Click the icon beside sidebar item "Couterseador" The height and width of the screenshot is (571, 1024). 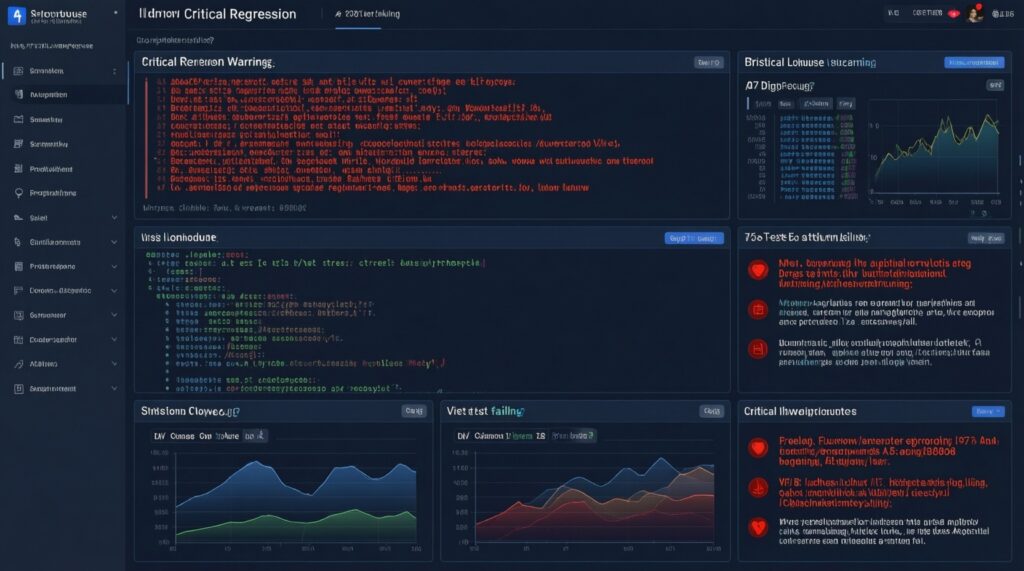point(18,340)
